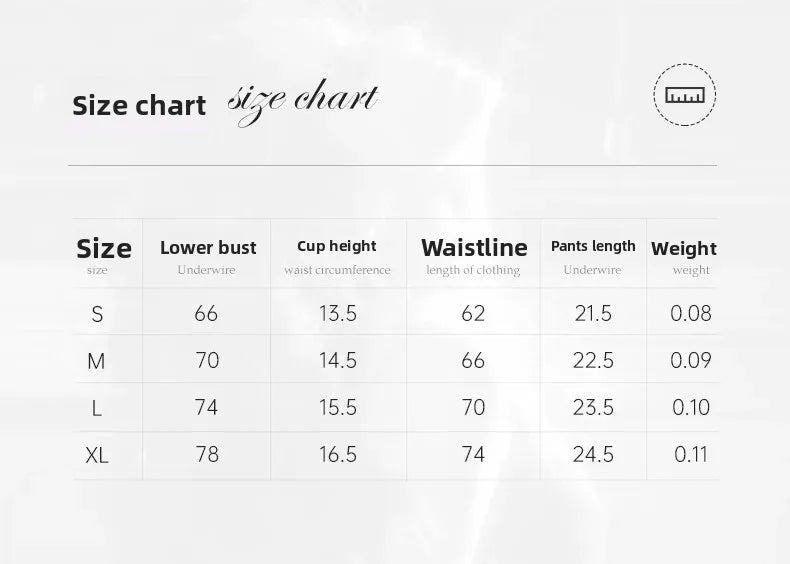Select the "Size" column header
The height and width of the screenshot is (564, 790).
[x=104, y=248]
